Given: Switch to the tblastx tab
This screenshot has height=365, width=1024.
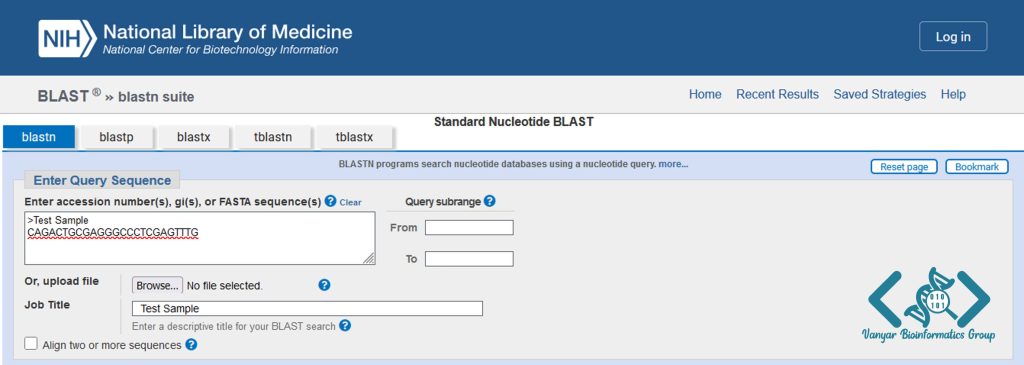Looking at the screenshot, I should (x=354, y=137).
